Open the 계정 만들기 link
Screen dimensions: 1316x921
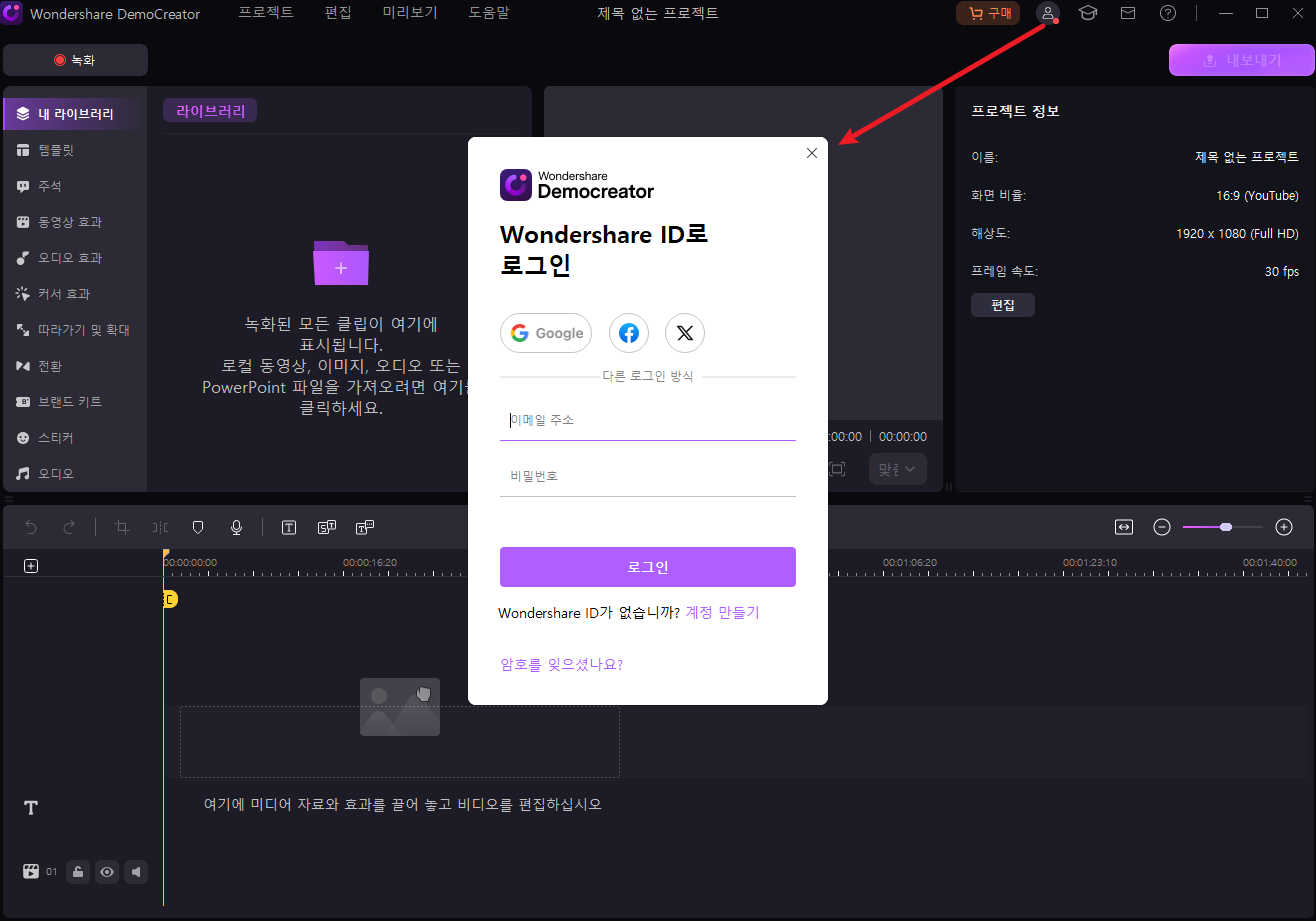coord(722,613)
